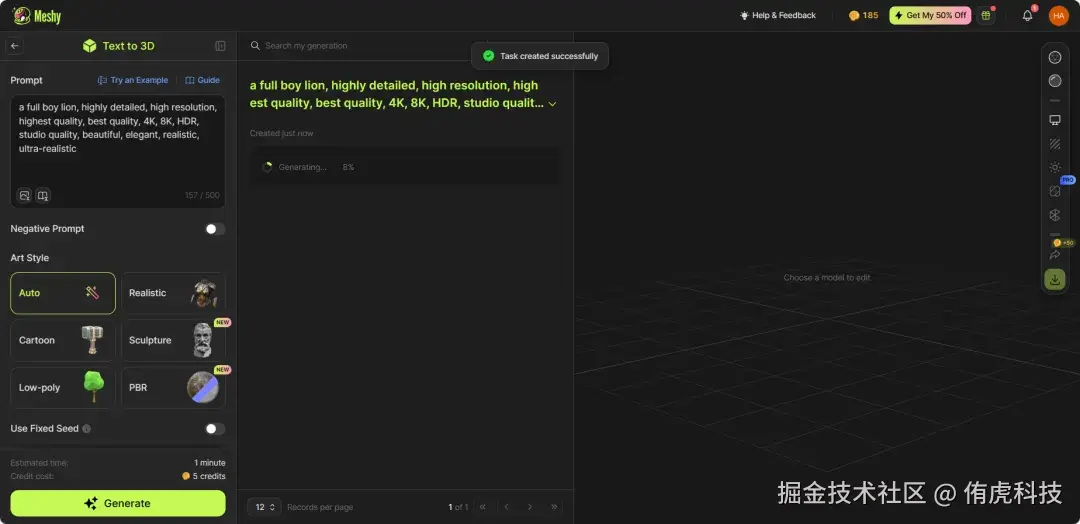The height and width of the screenshot is (524, 1080).
Task: Select the Cartoon art style
Action: point(63,340)
